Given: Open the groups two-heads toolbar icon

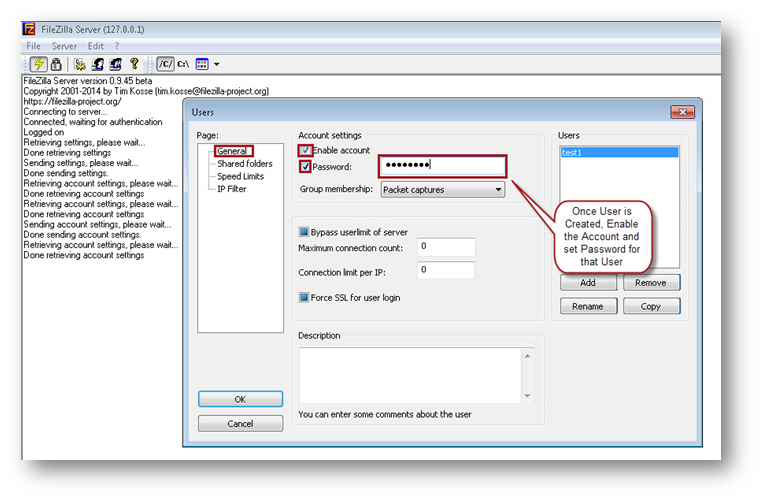Looking at the screenshot, I should 116,64.
